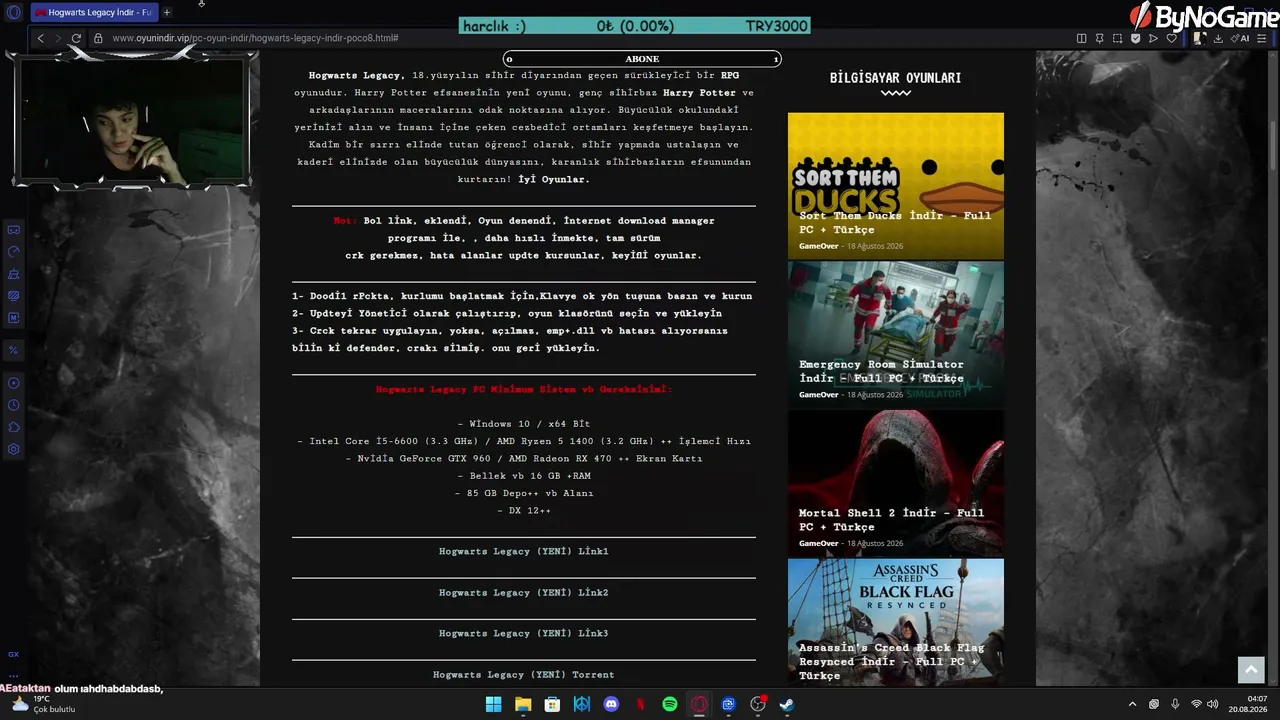Open the AI assistant toolbar button
Image resolution: width=1280 pixels, height=720 pixels.
(1242, 38)
